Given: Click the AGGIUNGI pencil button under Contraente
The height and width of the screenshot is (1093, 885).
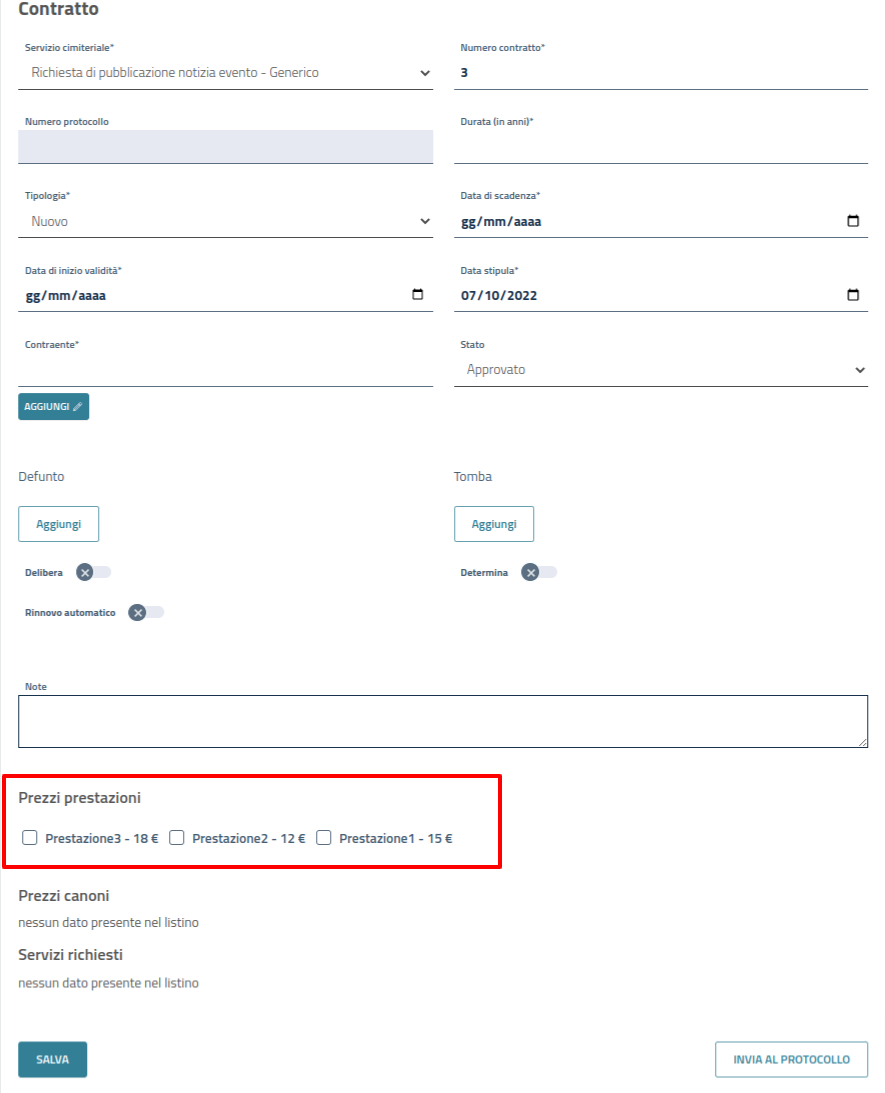Looking at the screenshot, I should pos(53,407).
